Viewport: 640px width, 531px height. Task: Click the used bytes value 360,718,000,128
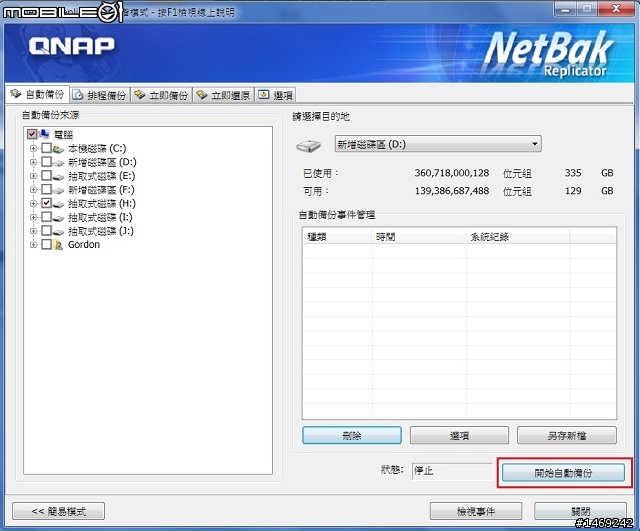[452, 173]
